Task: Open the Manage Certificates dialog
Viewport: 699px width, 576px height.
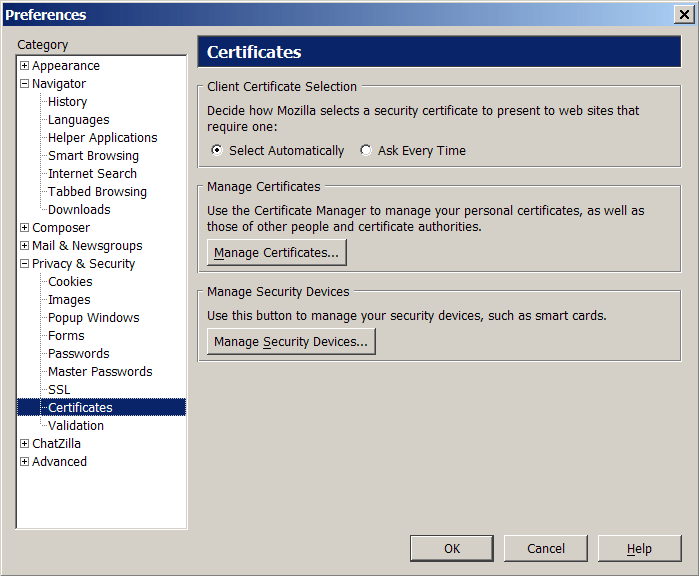Action: 276,252
